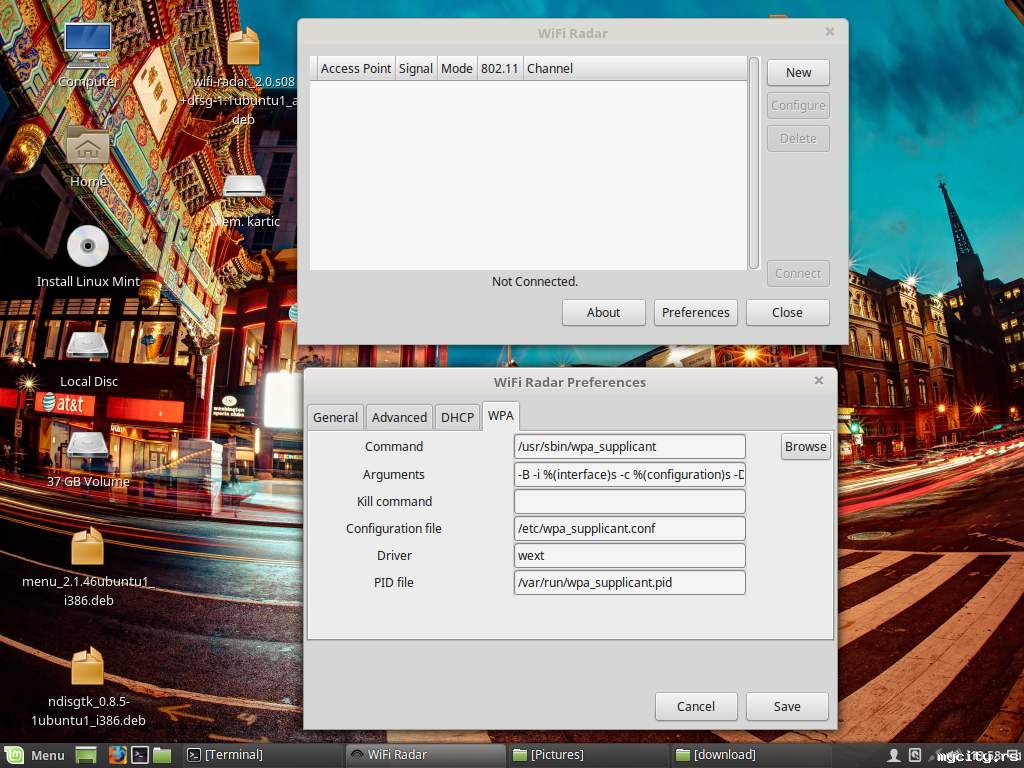1024x768 pixels.
Task: Open the Computer desktop icon
Action: [x=88, y=47]
